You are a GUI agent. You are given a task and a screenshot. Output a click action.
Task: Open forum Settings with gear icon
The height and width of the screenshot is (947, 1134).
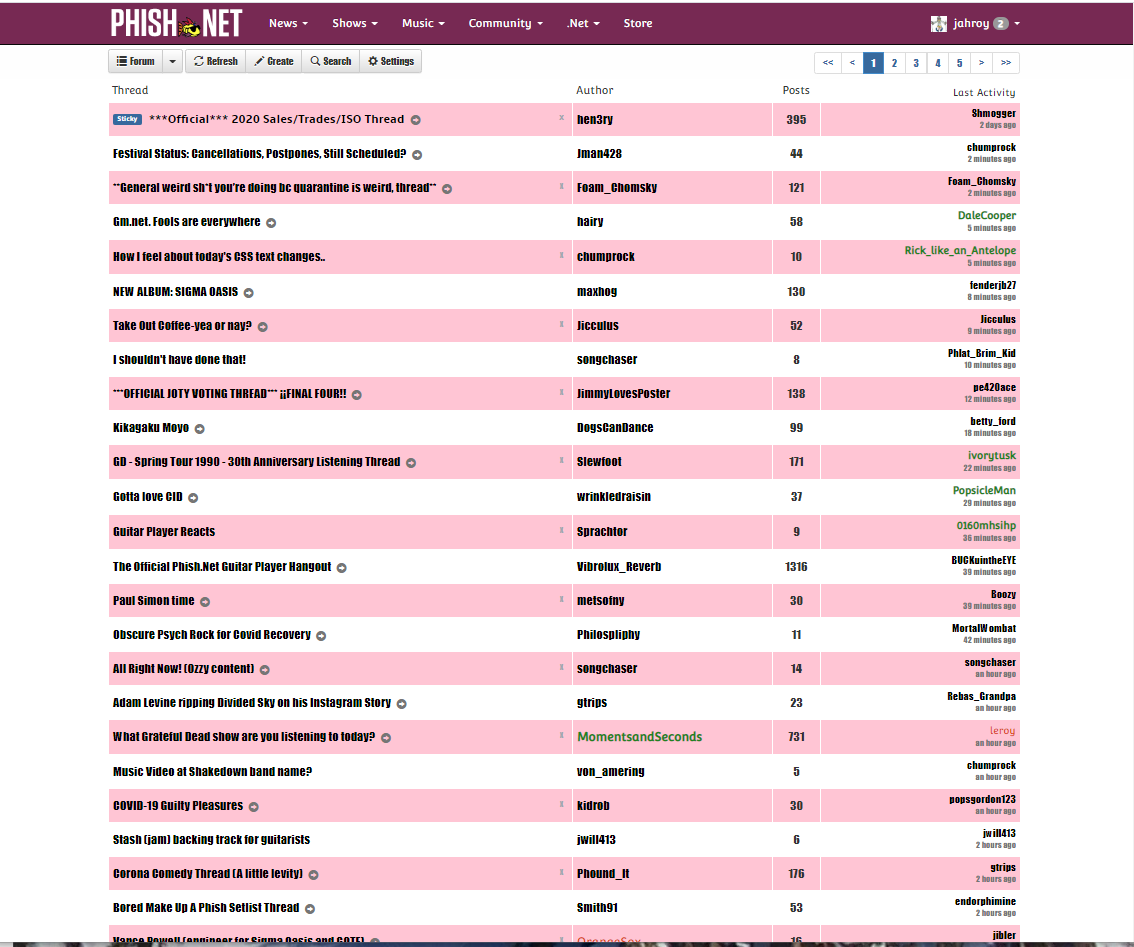390,61
